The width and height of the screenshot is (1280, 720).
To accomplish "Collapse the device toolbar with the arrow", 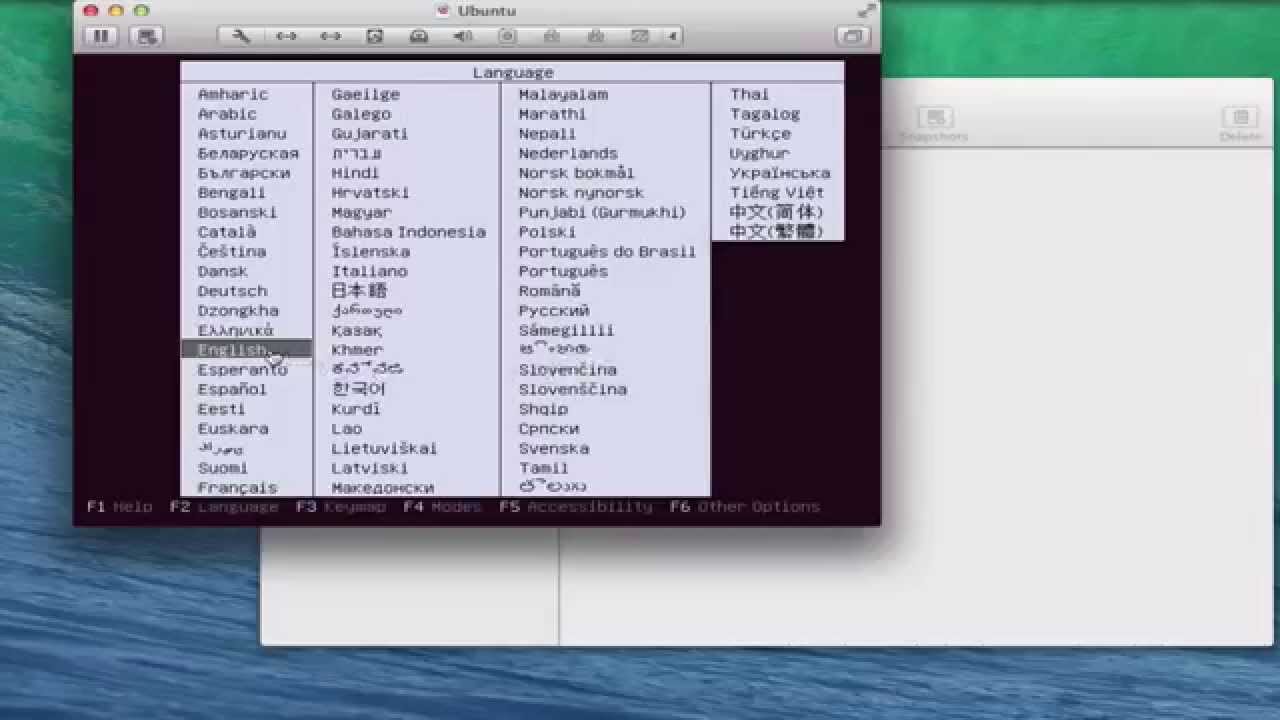I will tap(673, 36).
